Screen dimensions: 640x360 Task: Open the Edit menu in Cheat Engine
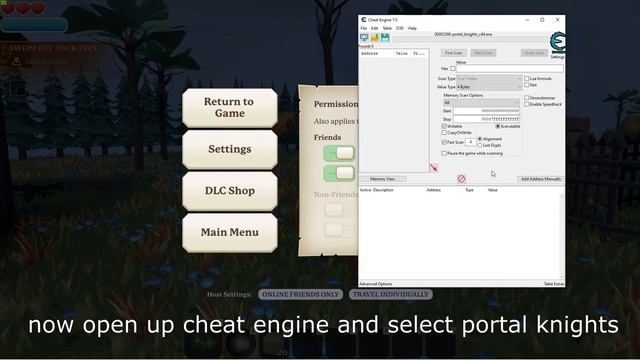coord(374,28)
